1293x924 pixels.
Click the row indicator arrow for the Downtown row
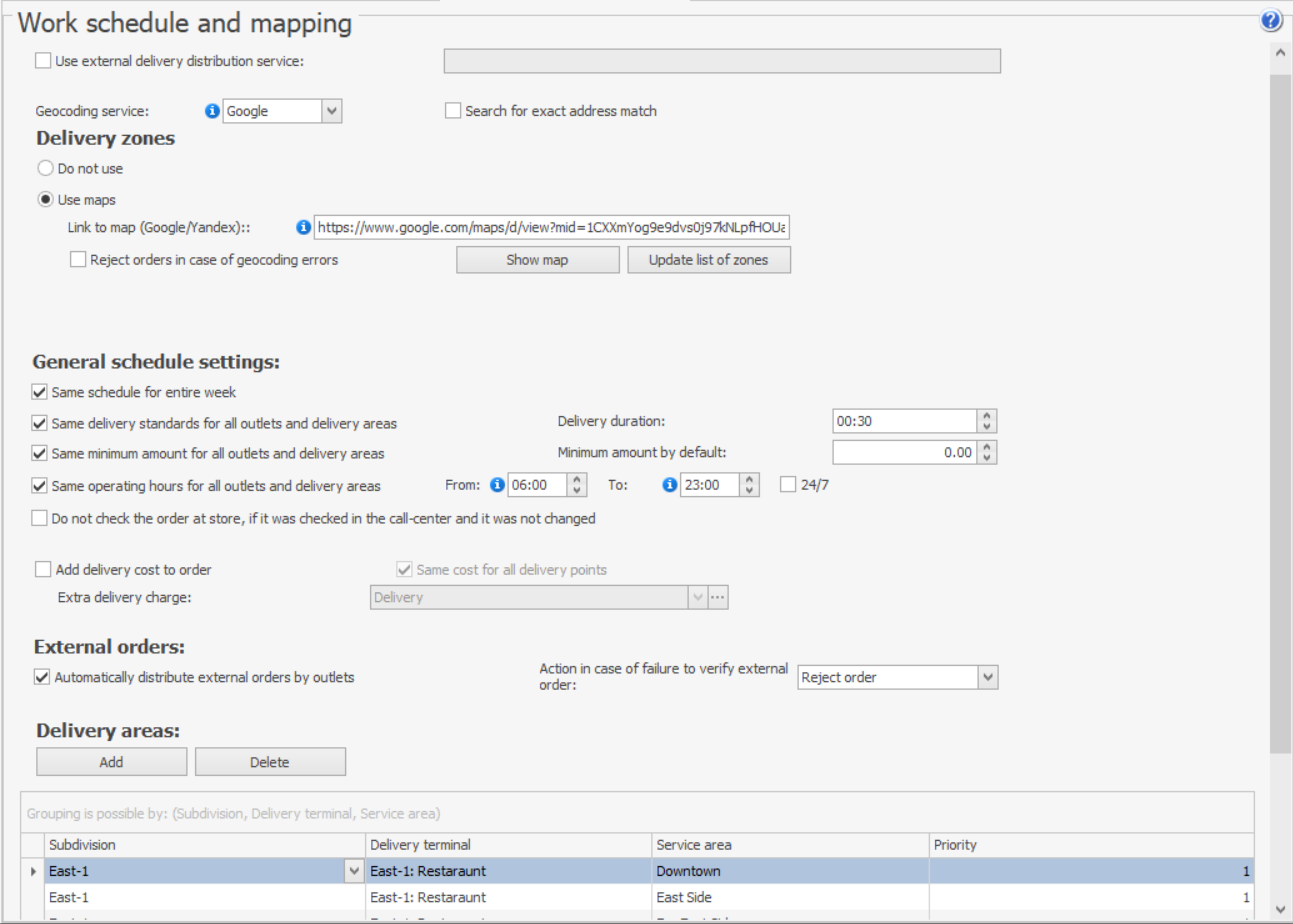click(x=33, y=871)
